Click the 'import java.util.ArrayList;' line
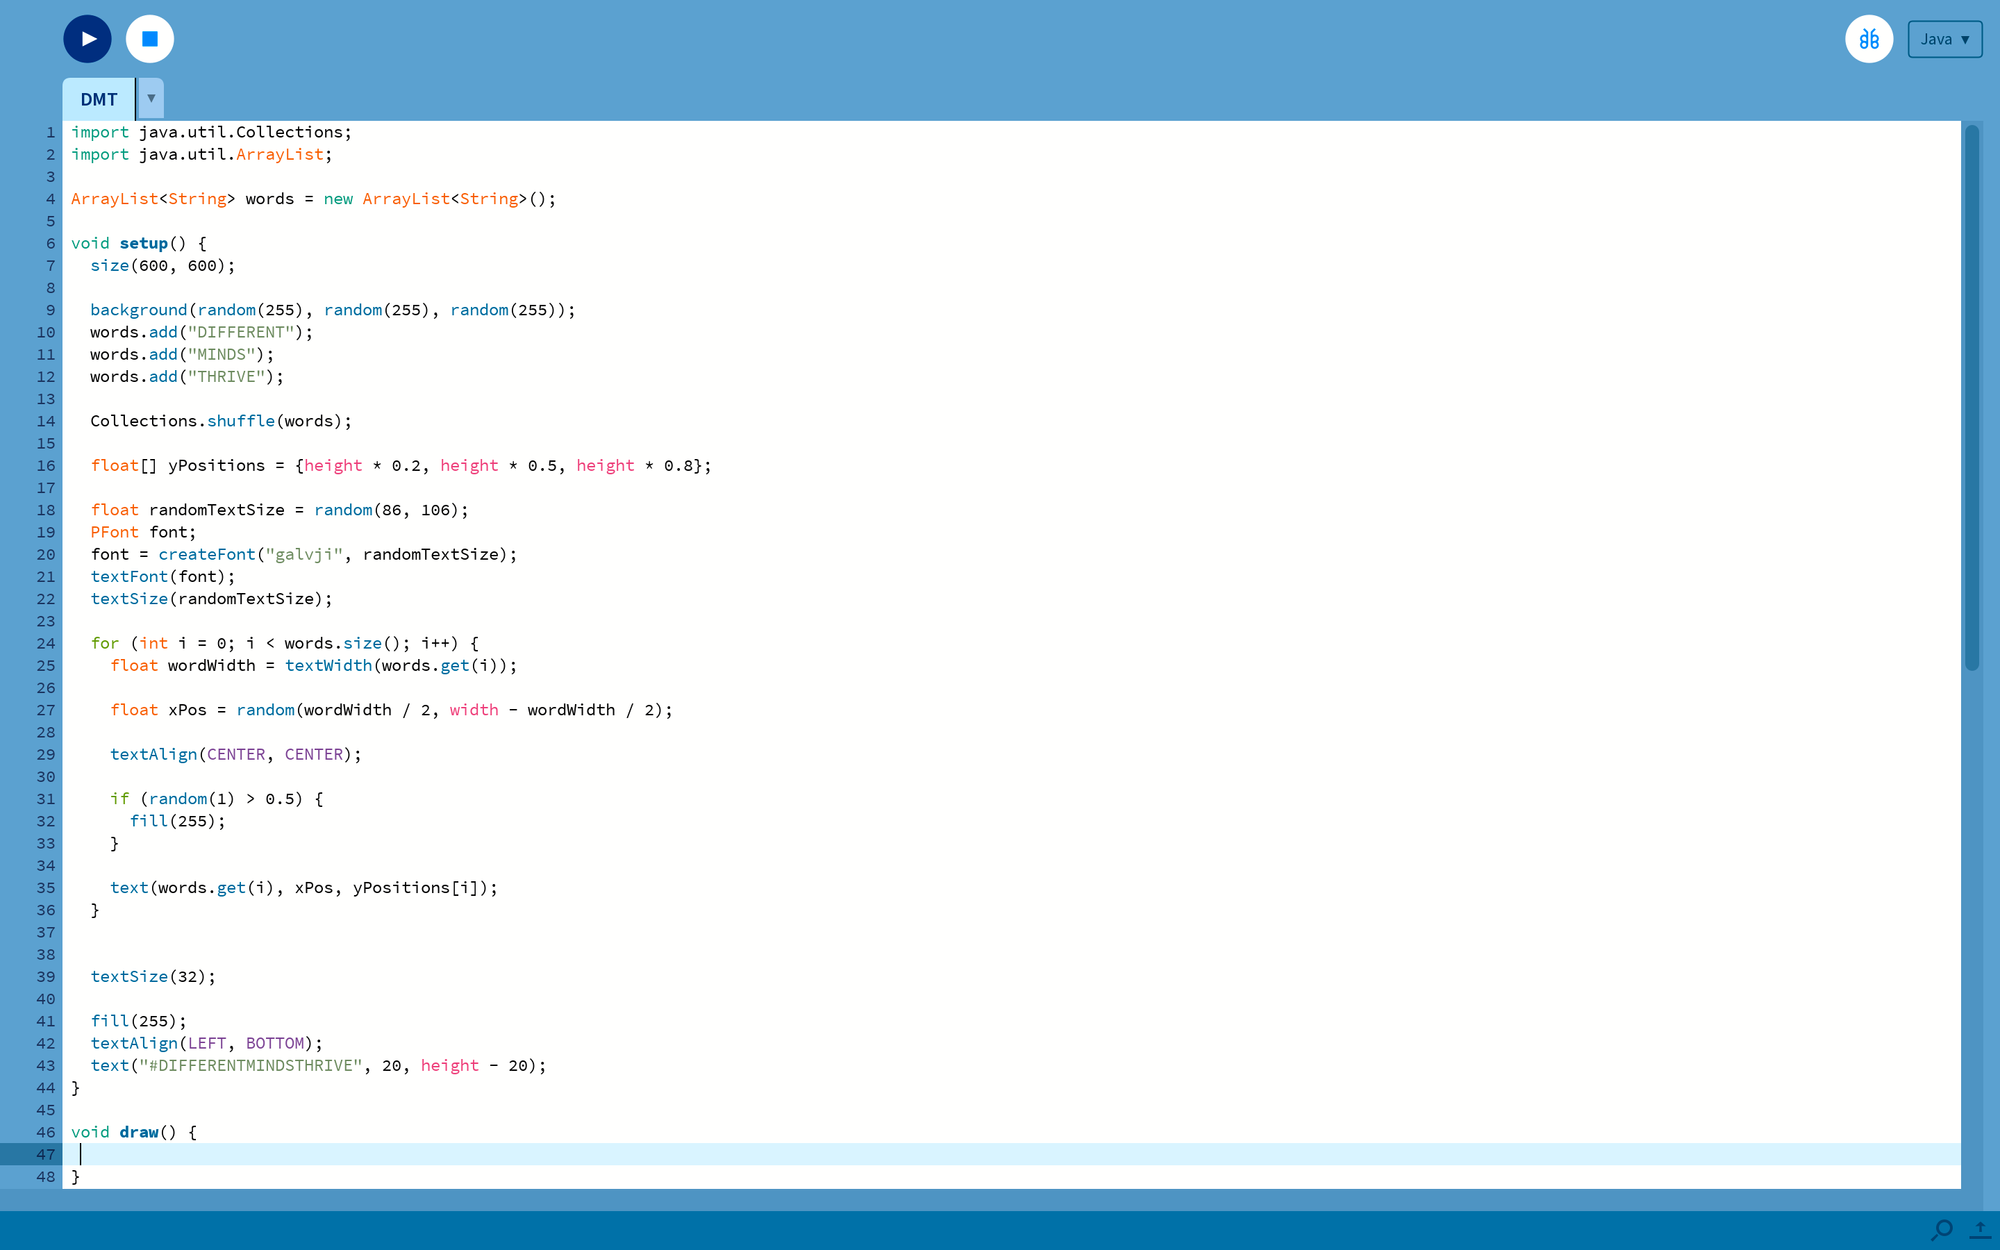This screenshot has height=1250, width=2000. coord(201,154)
